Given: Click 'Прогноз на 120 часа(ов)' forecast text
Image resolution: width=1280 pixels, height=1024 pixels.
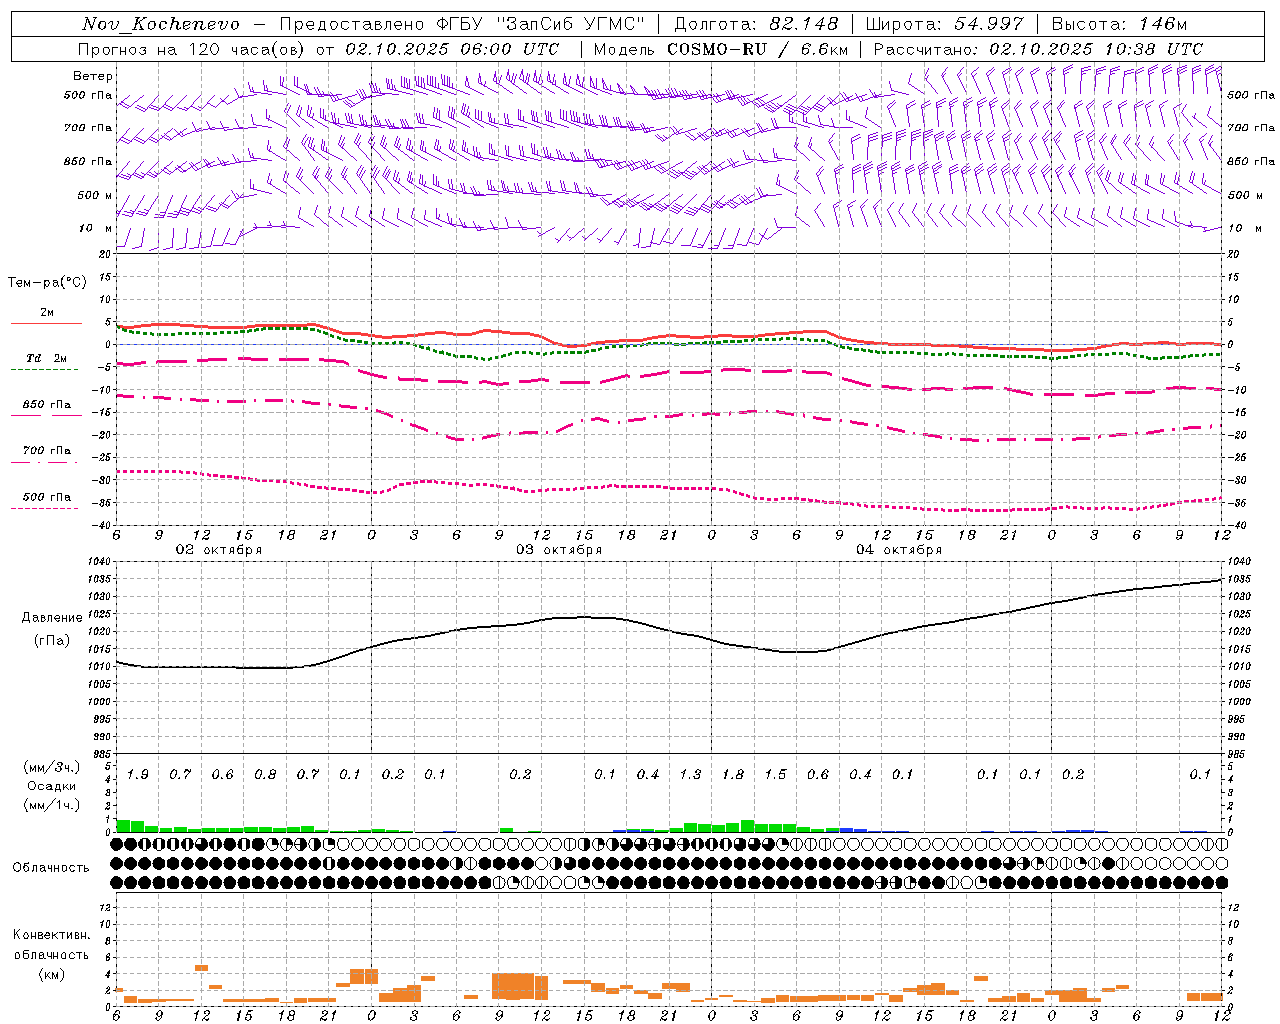Looking at the screenshot, I should tap(192, 49).
